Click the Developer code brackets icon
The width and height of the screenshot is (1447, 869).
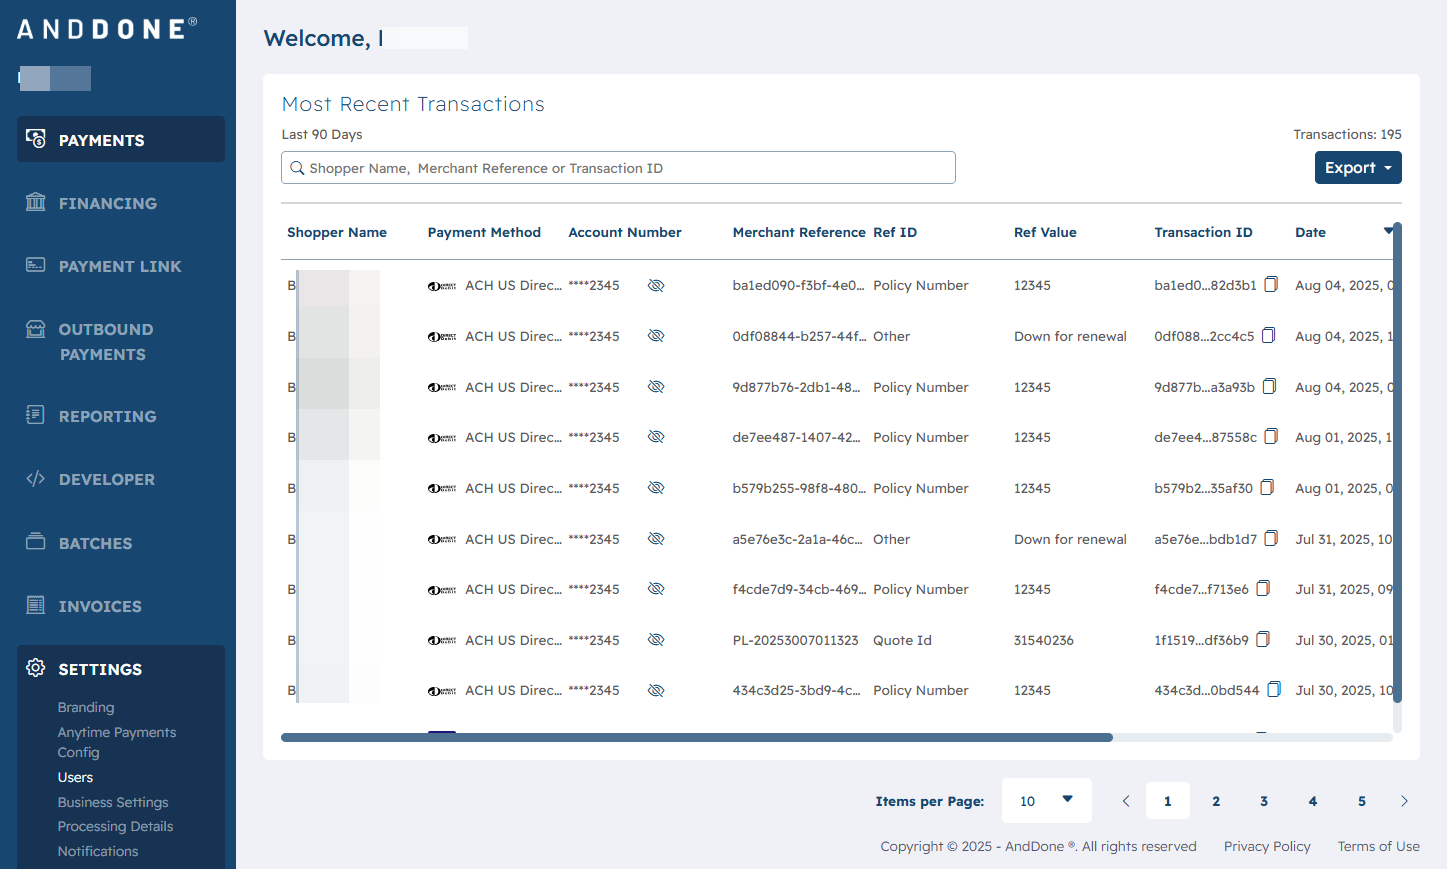[x=36, y=479]
